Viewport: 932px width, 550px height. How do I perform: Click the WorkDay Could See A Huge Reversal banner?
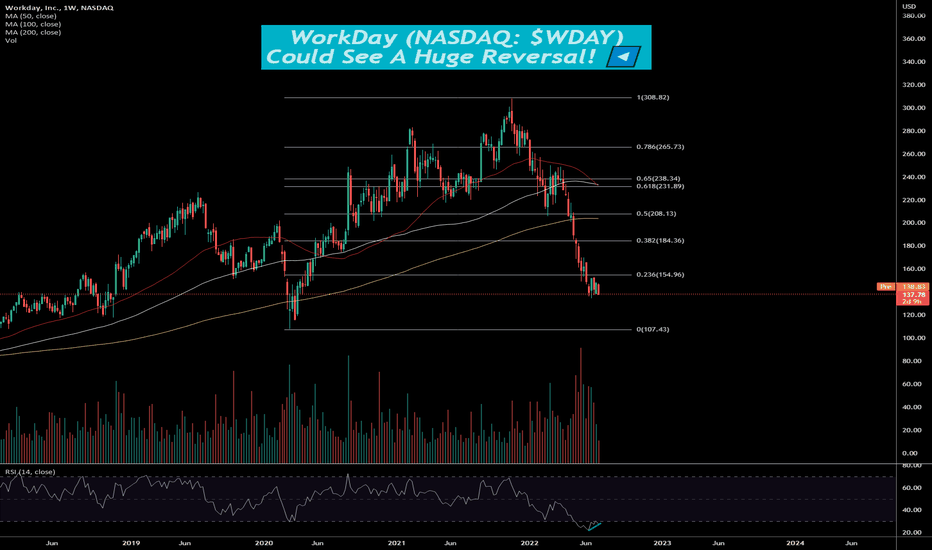pos(456,47)
